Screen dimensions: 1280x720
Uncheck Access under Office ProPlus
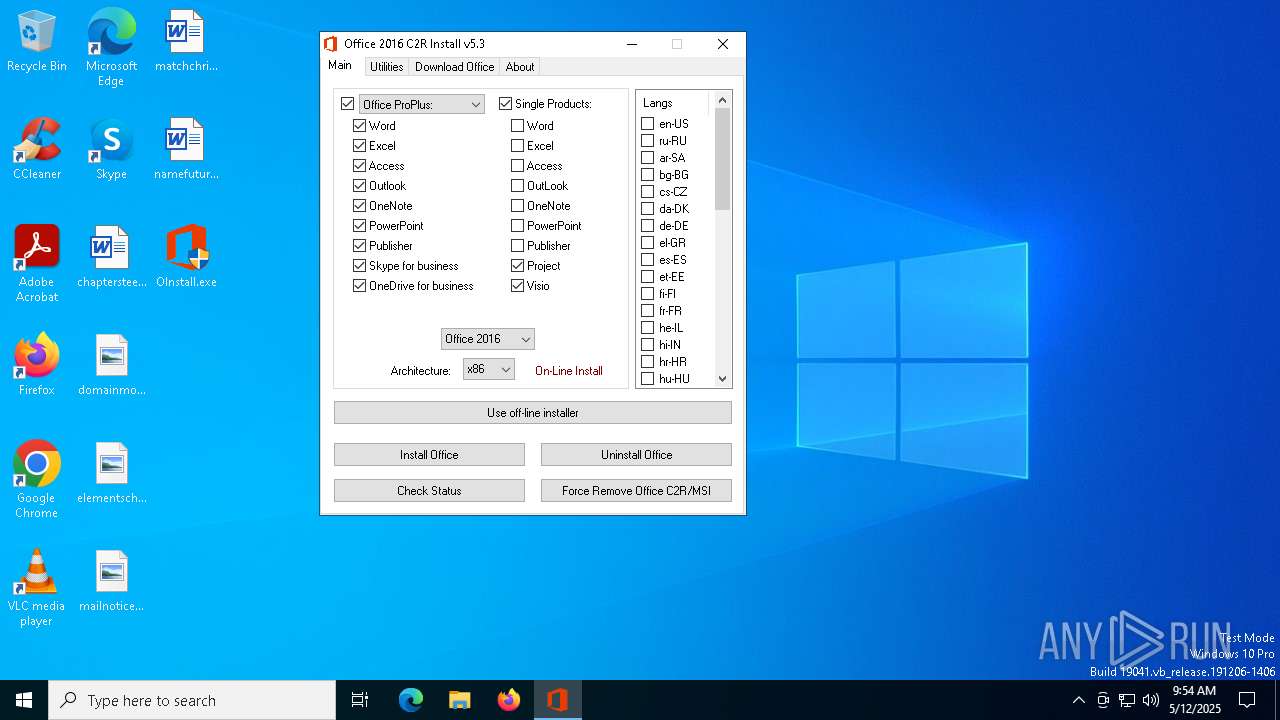click(360, 166)
